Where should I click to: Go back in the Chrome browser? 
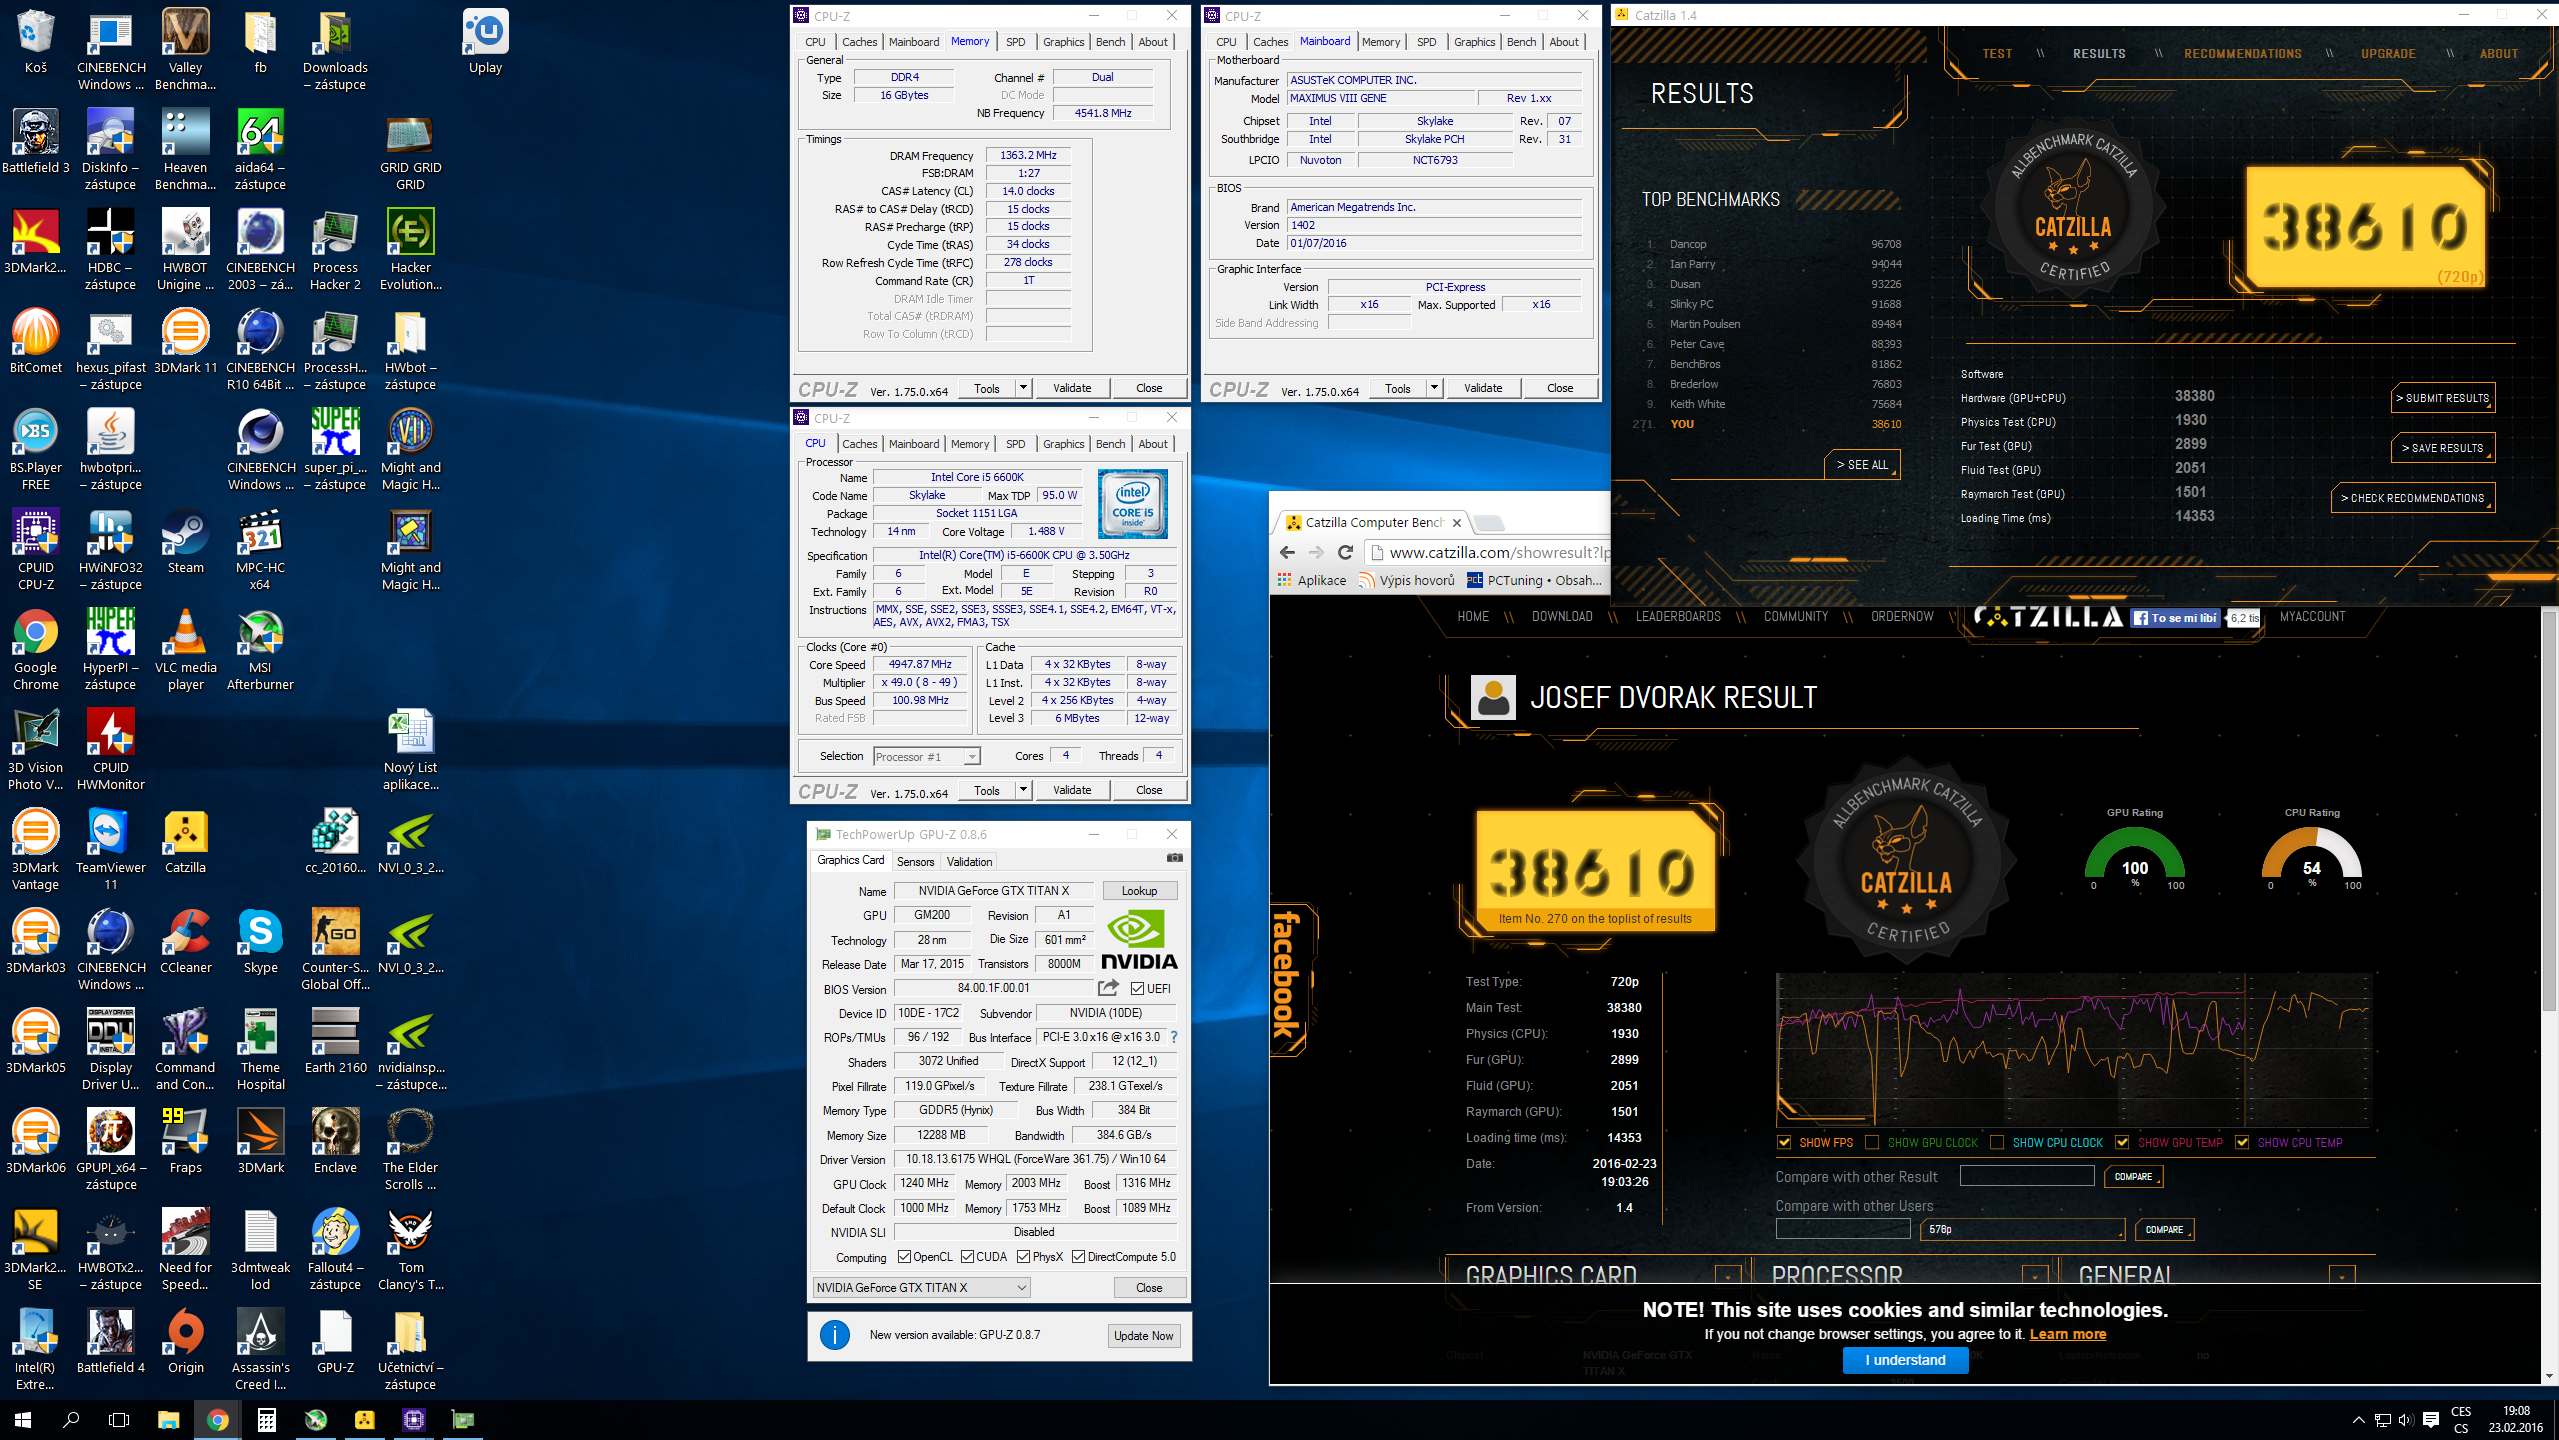click(x=1288, y=552)
